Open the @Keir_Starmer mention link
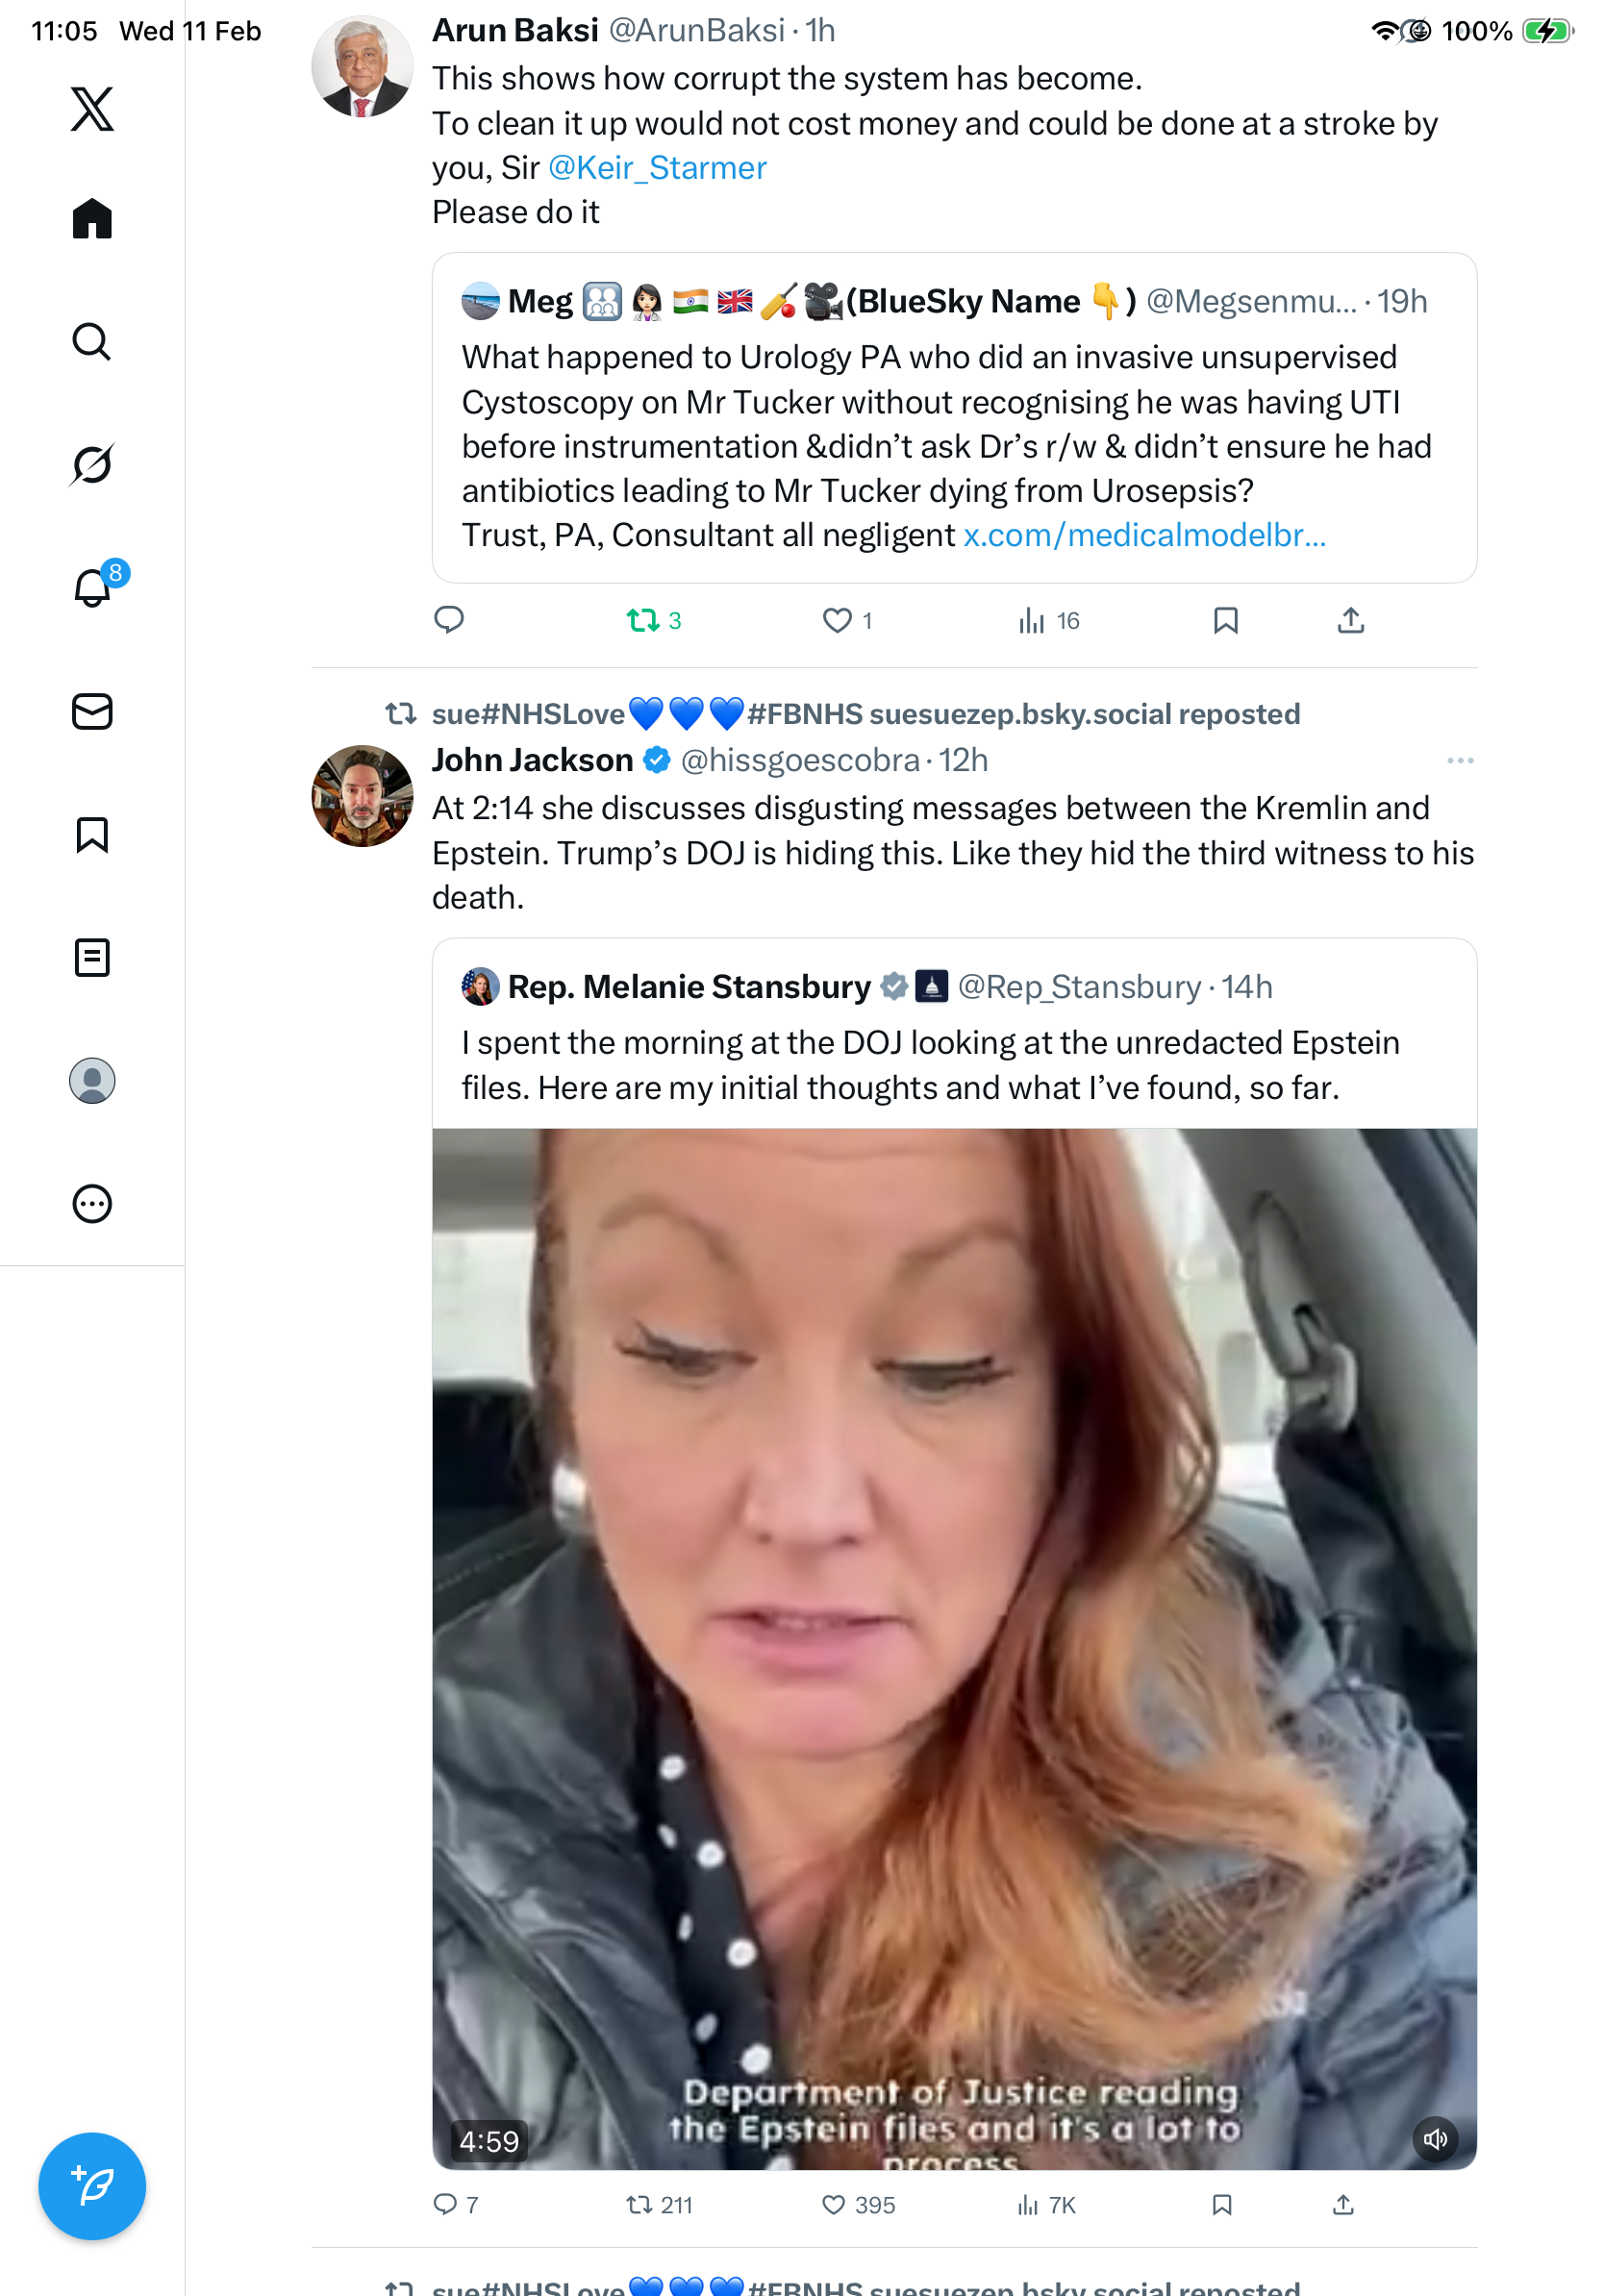This screenshot has width=1604, height=2296. 657,168
